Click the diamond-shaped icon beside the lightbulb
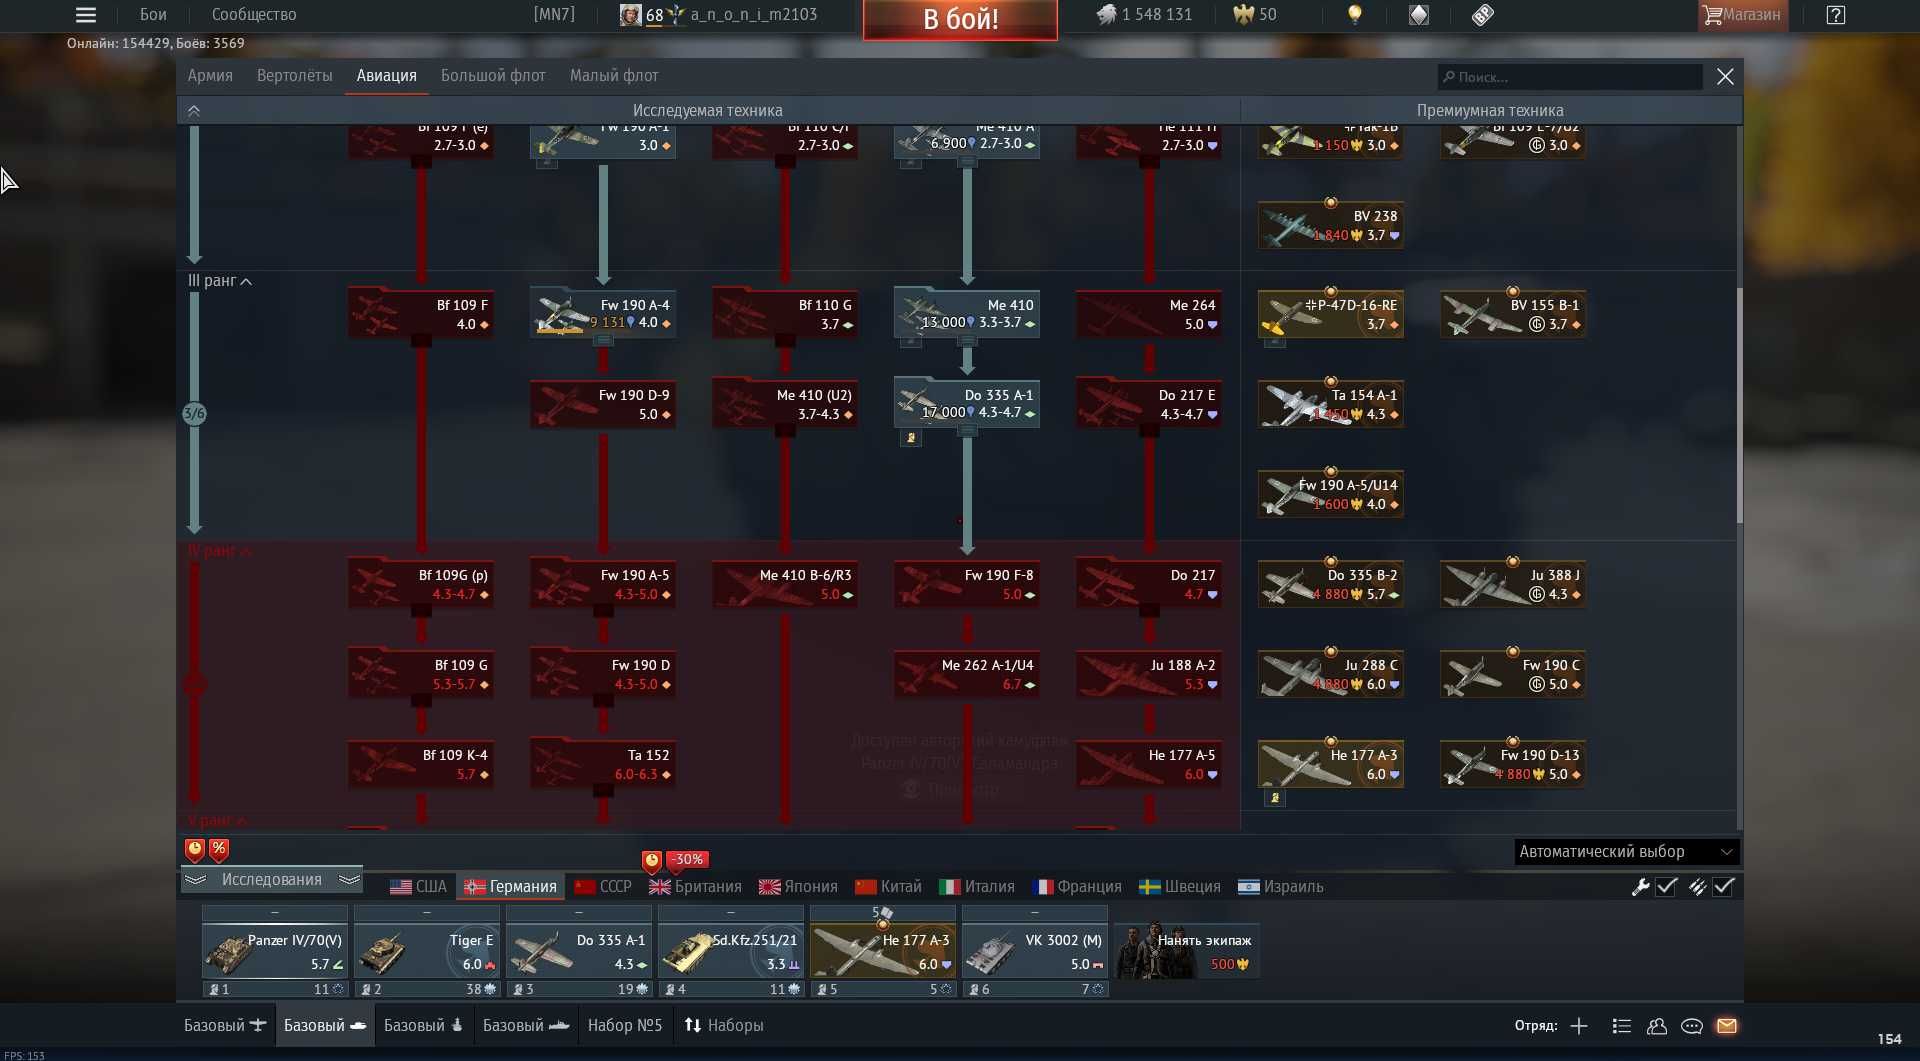1920x1061 pixels. (x=1419, y=15)
